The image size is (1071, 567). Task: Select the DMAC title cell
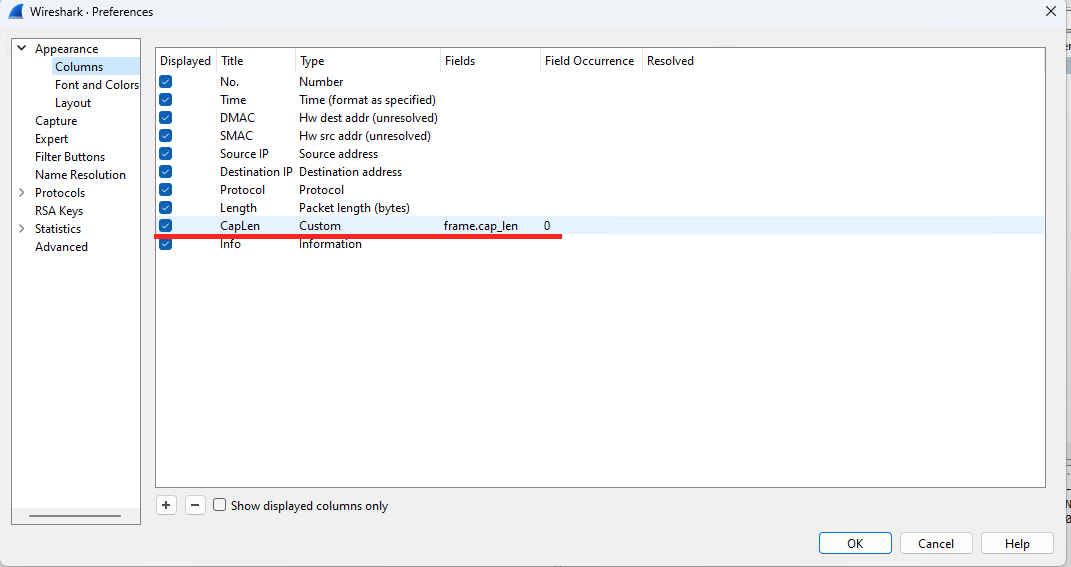(x=237, y=117)
